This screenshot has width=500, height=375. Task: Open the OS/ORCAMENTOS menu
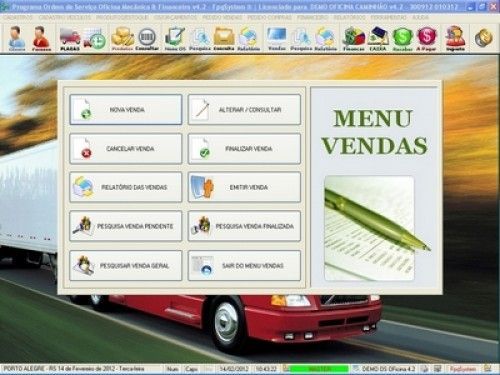coord(175,17)
